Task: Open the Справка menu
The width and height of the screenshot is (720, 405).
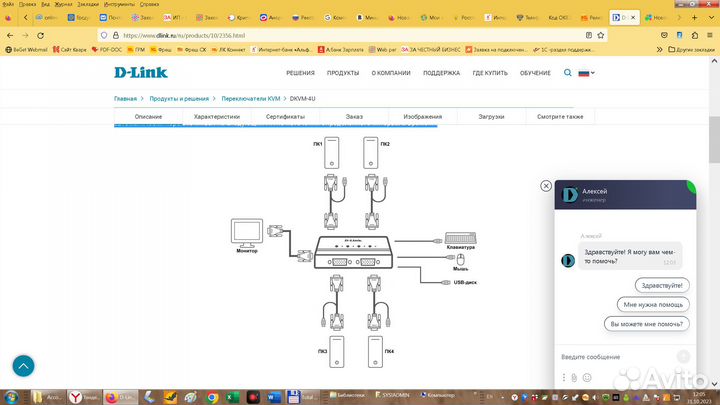Action: pos(149,4)
